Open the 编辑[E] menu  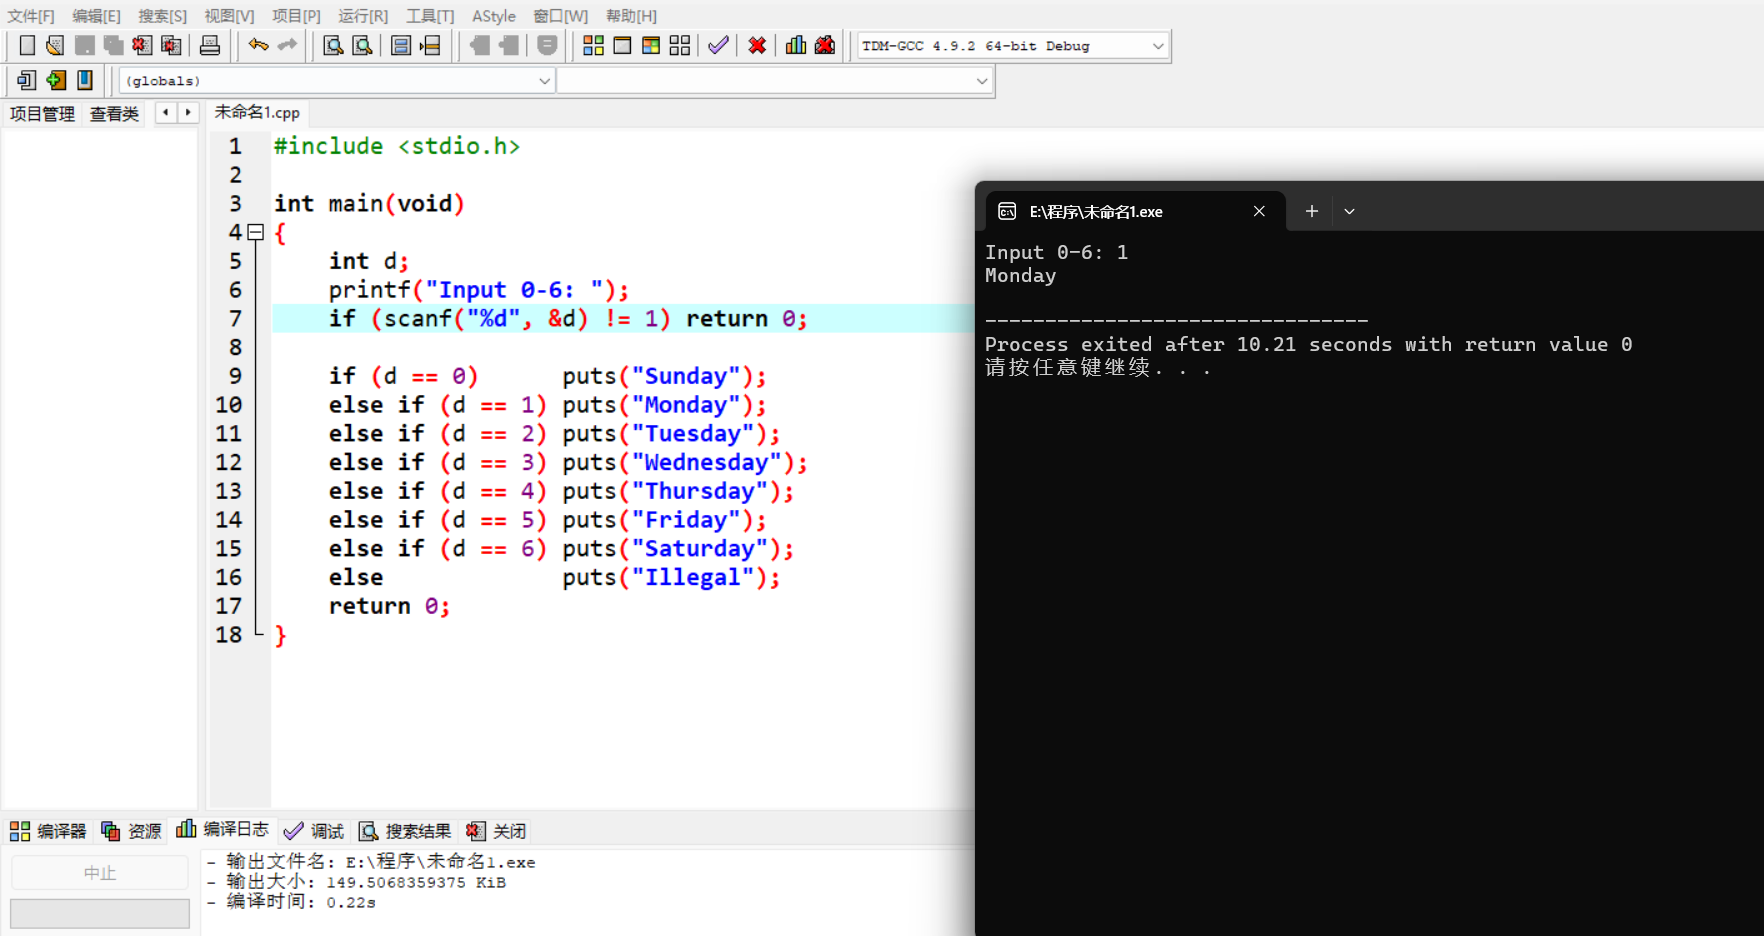pos(96,16)
